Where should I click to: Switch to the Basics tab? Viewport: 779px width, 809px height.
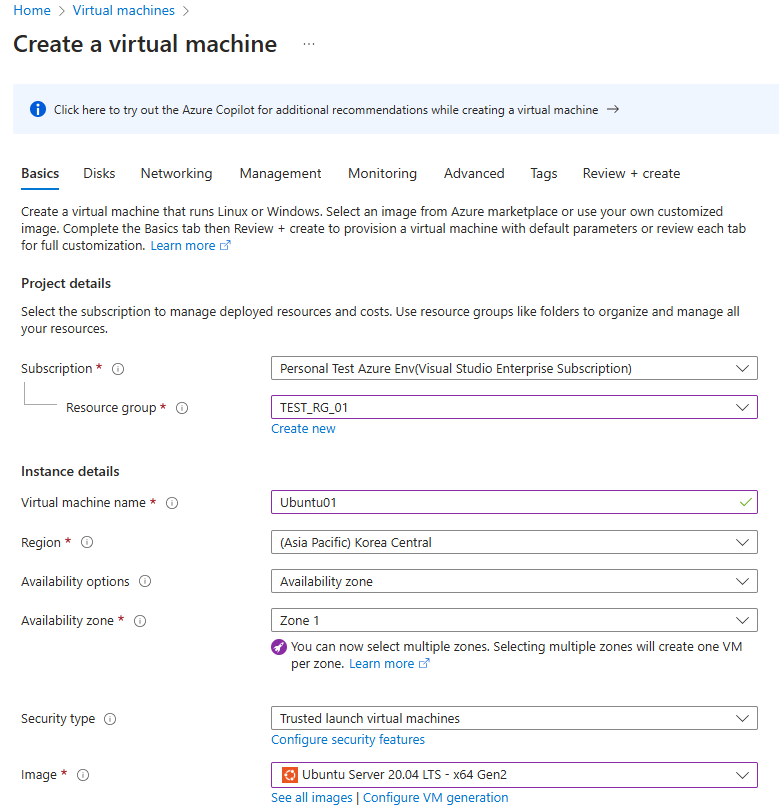click(x=40, y=174)
